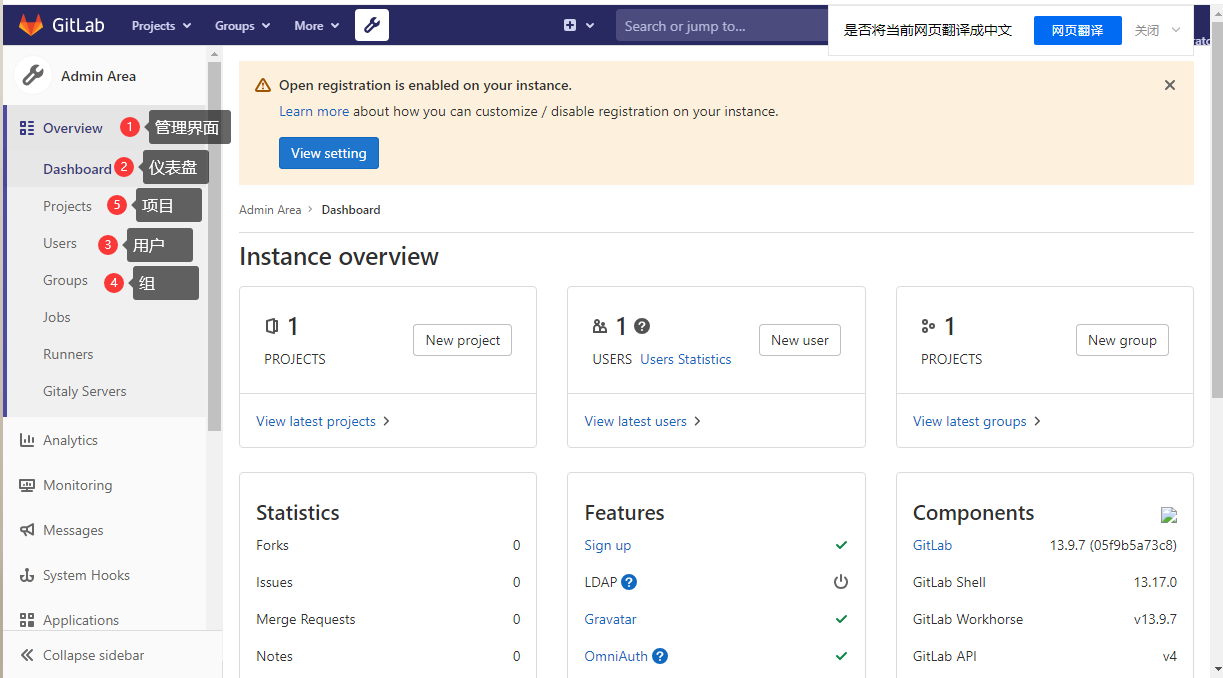The image size is (1223, 678).
Task: Expand the new item dropdown arrow
Action: pos(590,26)
